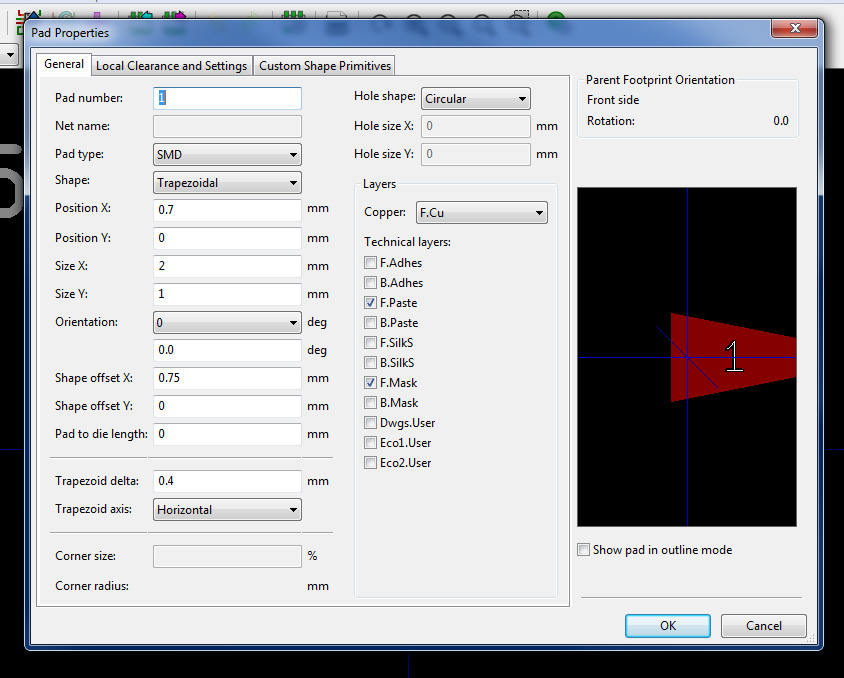
Task: Click the Corner size field
Action: tap(227, 556)
